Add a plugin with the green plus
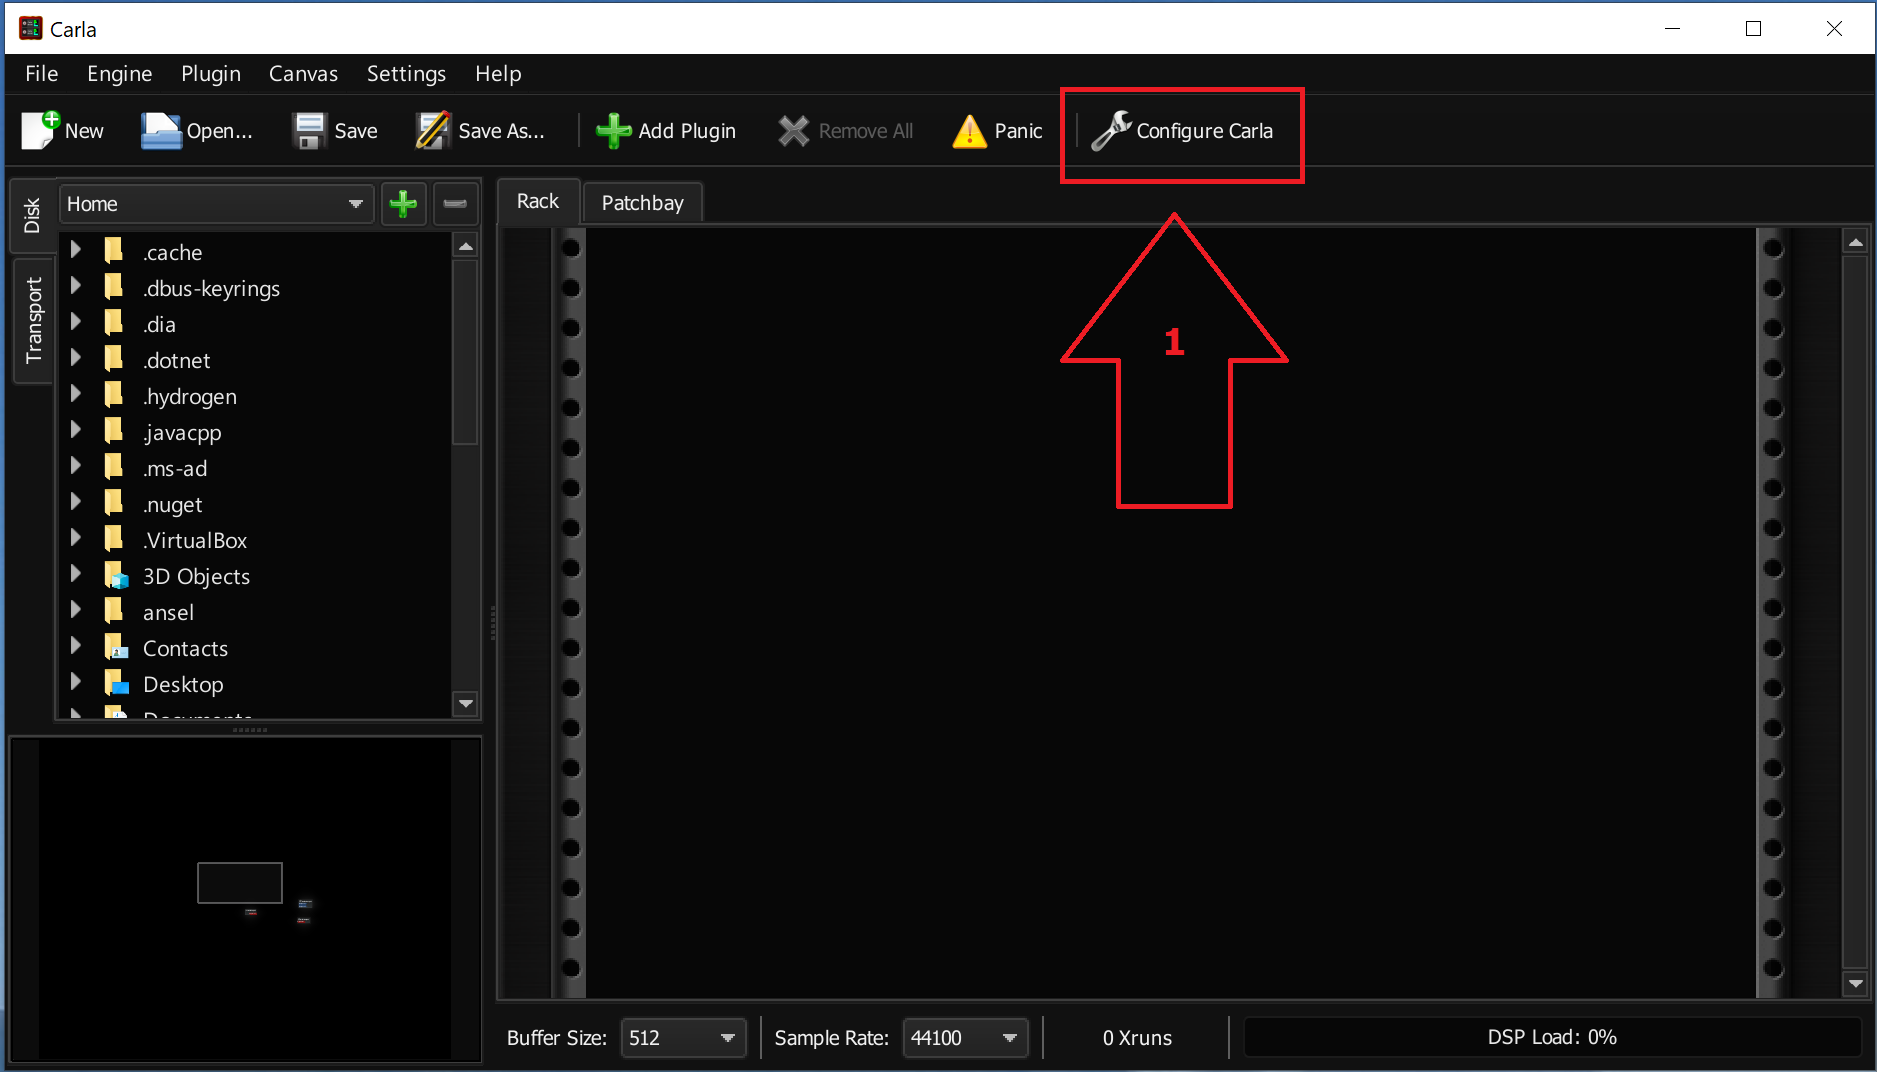1877x1072 pixels. click(613, 131)
